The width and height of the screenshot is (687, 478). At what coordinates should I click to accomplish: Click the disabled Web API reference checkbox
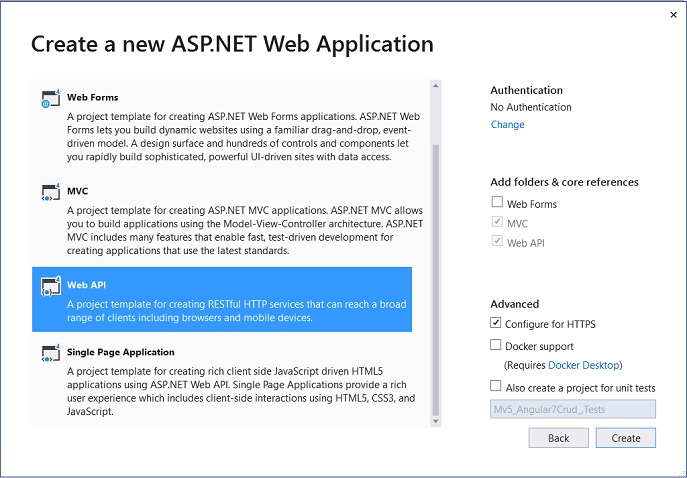(497, 241)
